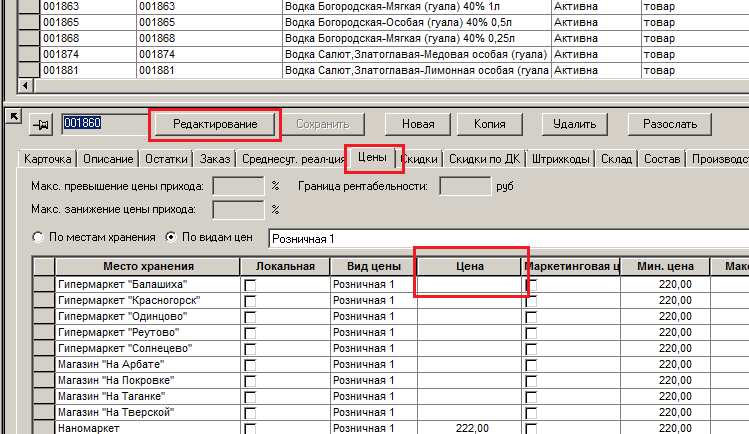
Task: Open the Скидки по ДК tab
Action: coord(484,159)
